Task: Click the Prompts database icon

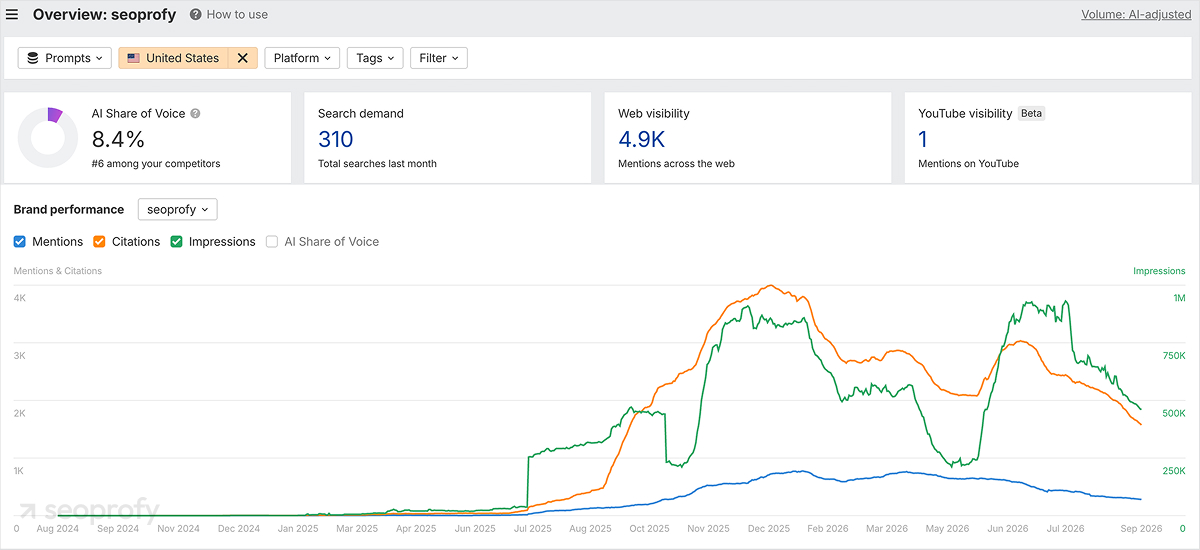Action: click(x=33, y=58)
